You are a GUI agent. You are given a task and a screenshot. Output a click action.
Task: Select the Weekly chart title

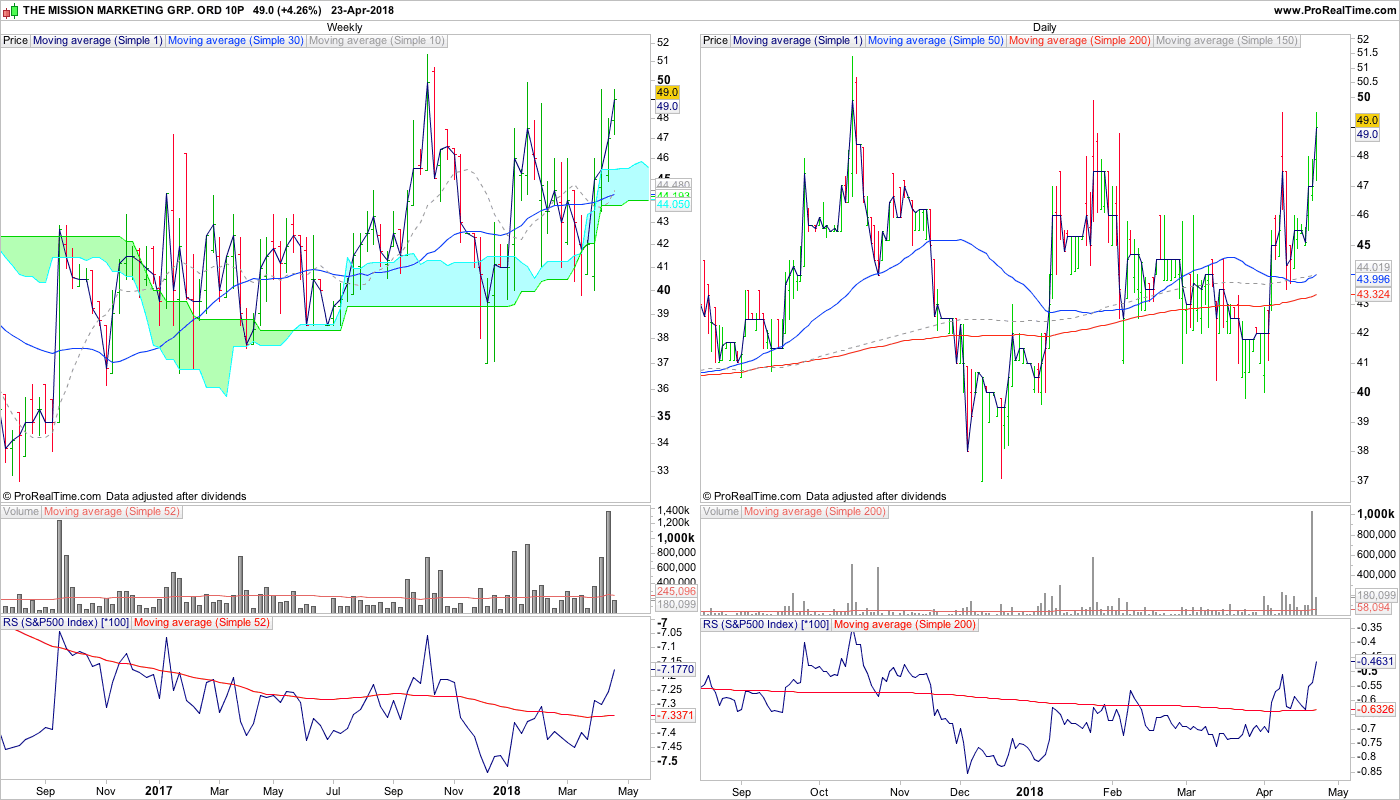[x=344, y=27]
